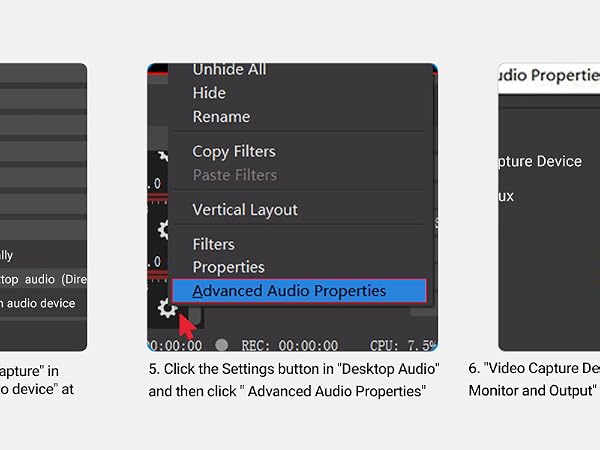This screenshot has height=450, width=600.
Task: Open Filters from the context menu
Action: (214, 245)
